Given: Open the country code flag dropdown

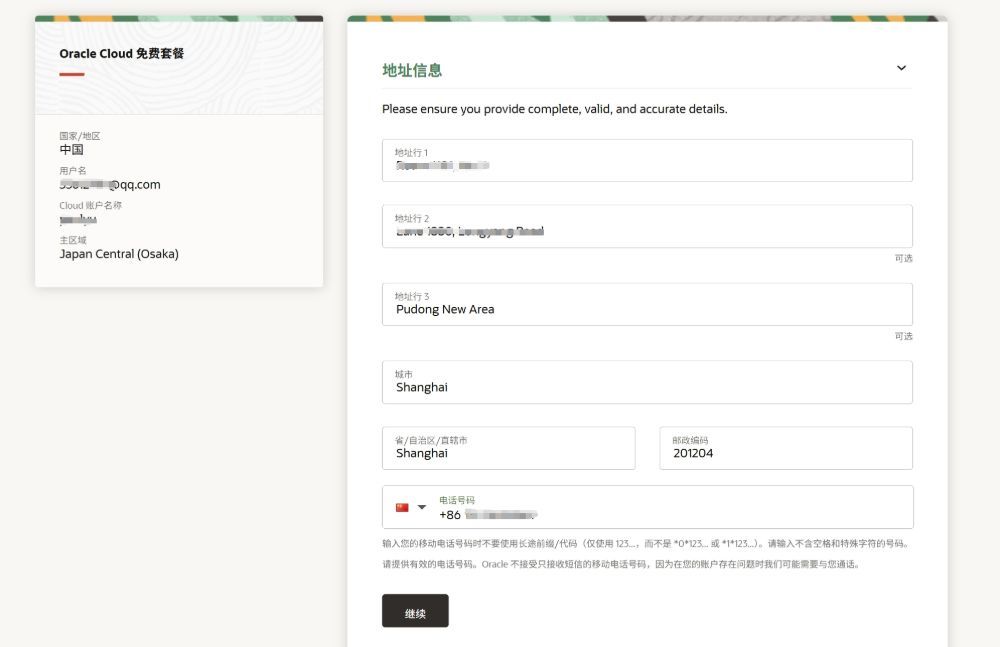Looking at the screenshot, I should coord(422,507).
